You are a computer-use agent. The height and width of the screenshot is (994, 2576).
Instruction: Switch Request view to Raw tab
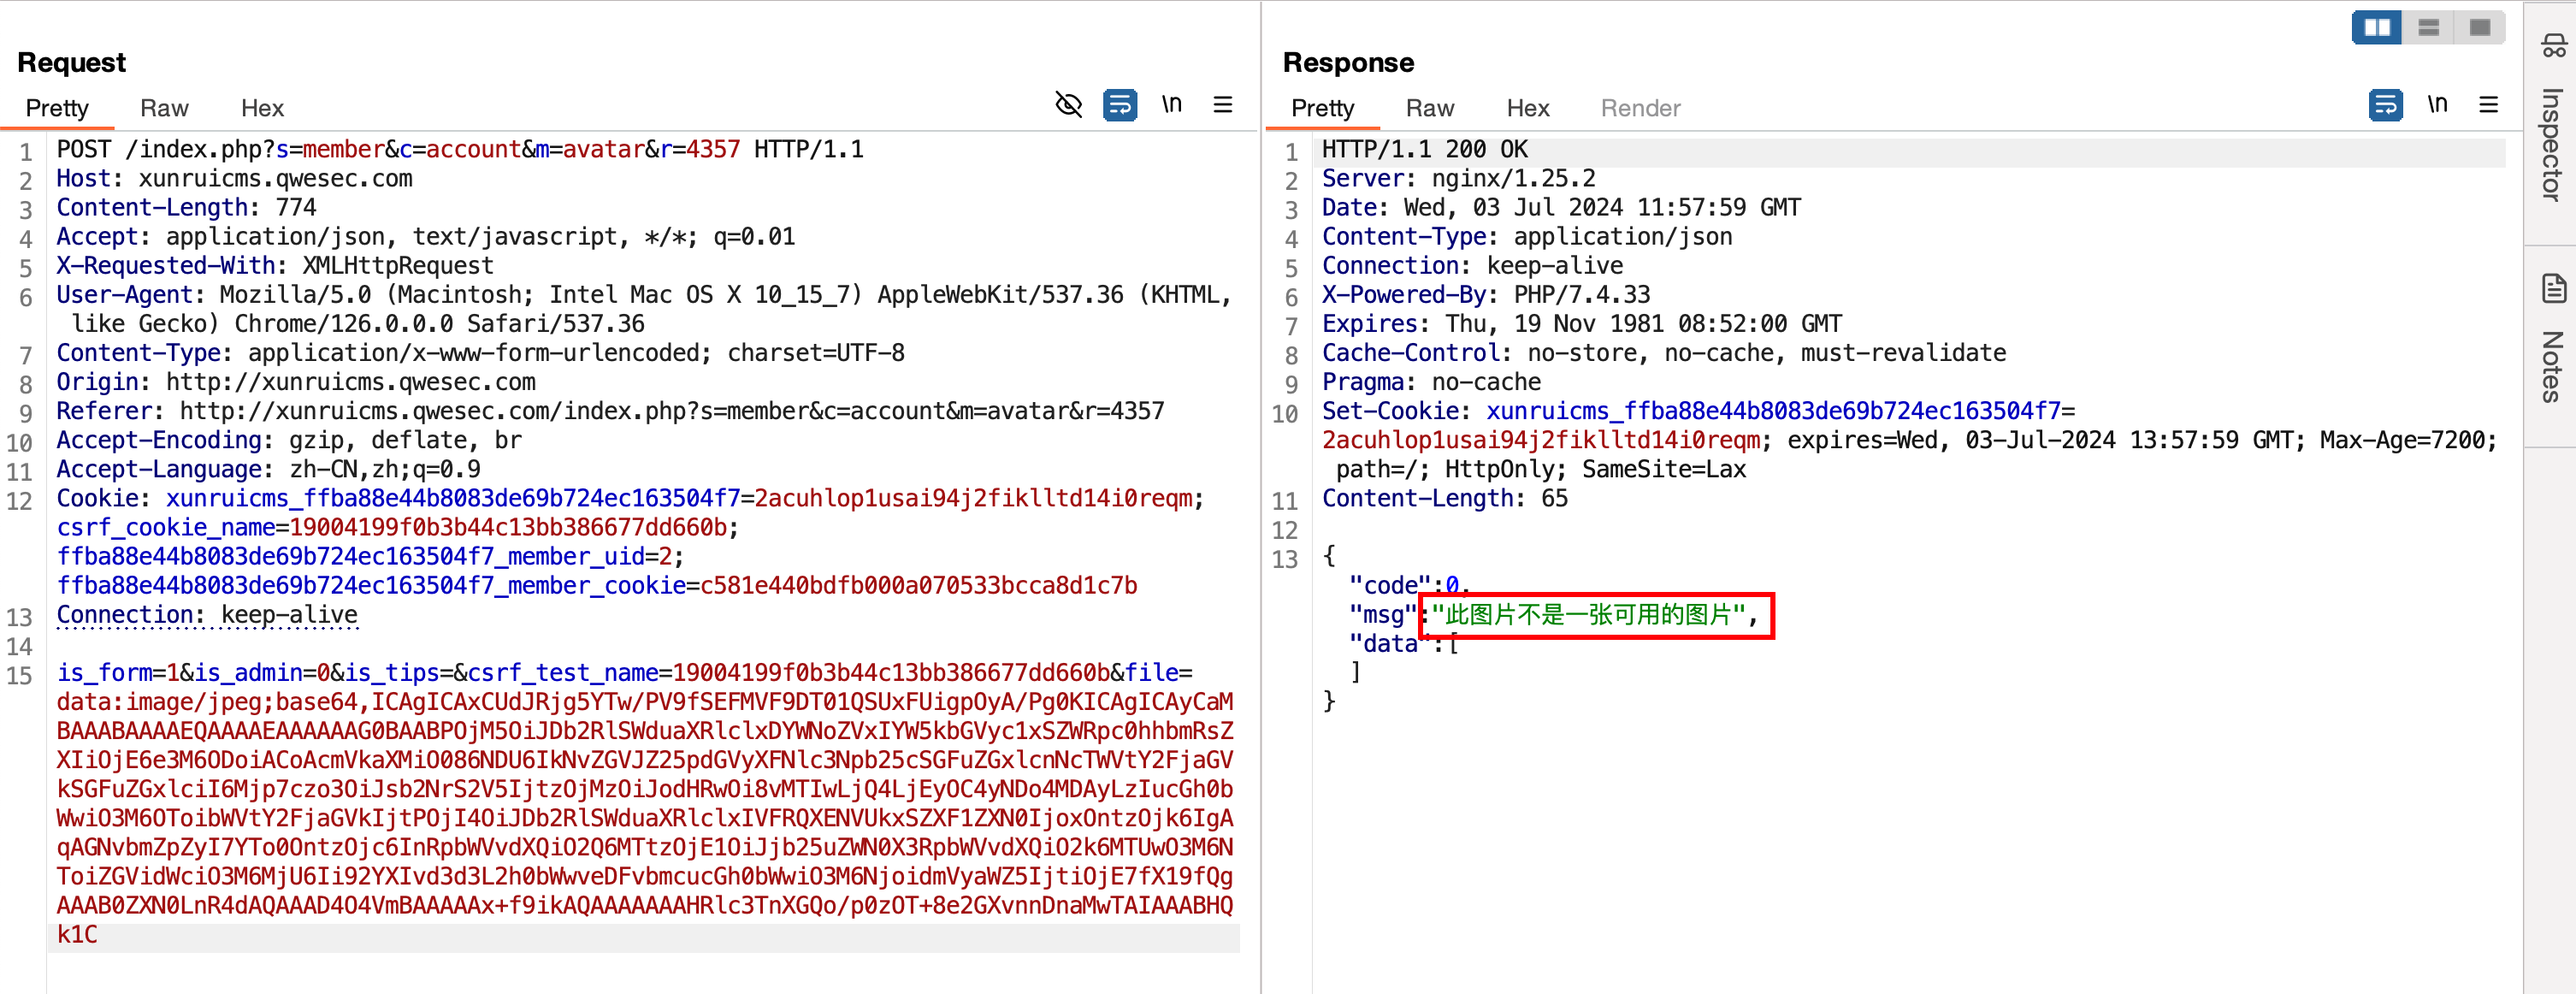[164, 108]
